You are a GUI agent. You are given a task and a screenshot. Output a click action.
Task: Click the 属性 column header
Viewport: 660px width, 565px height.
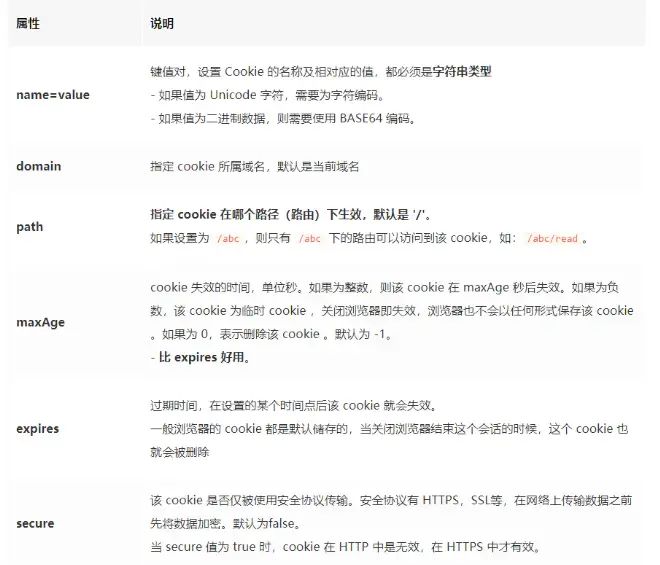point(28,22)
